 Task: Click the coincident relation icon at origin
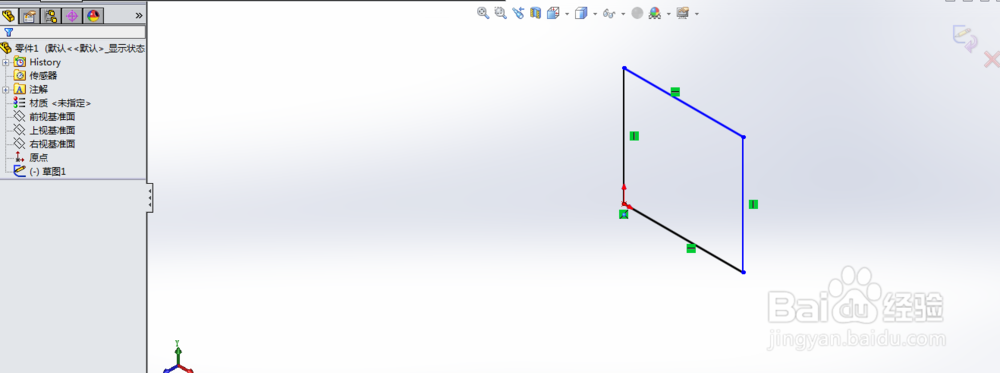[x=624, y=214]
